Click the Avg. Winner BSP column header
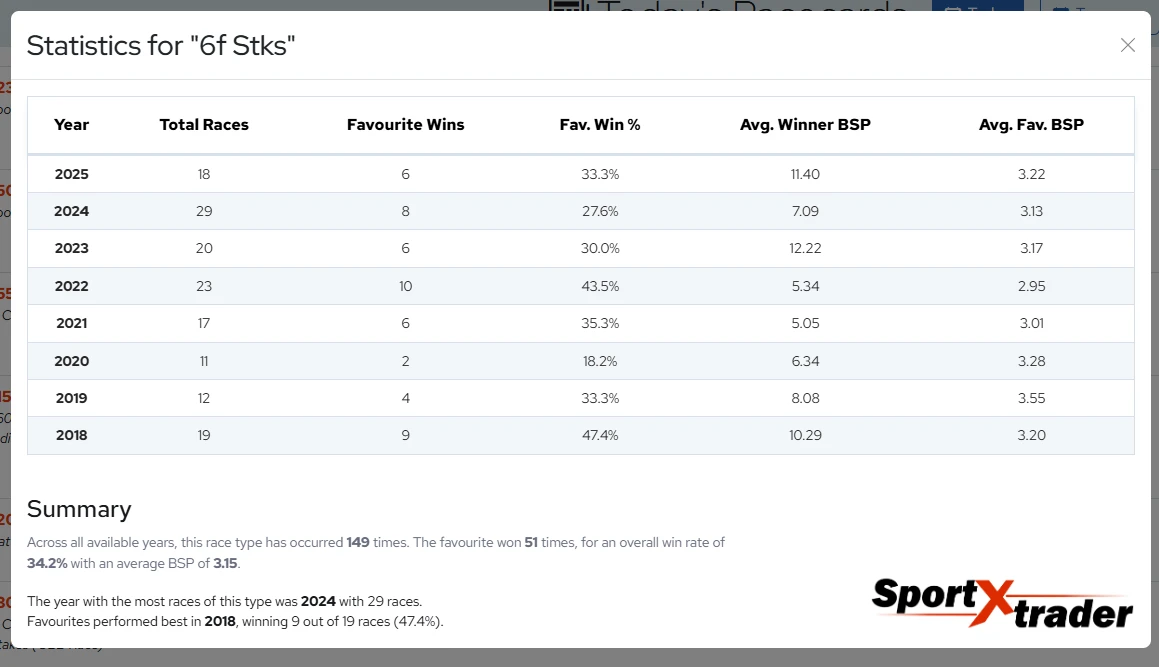The height and width of the screenshot is (667, 1159). tap(805, 125)
